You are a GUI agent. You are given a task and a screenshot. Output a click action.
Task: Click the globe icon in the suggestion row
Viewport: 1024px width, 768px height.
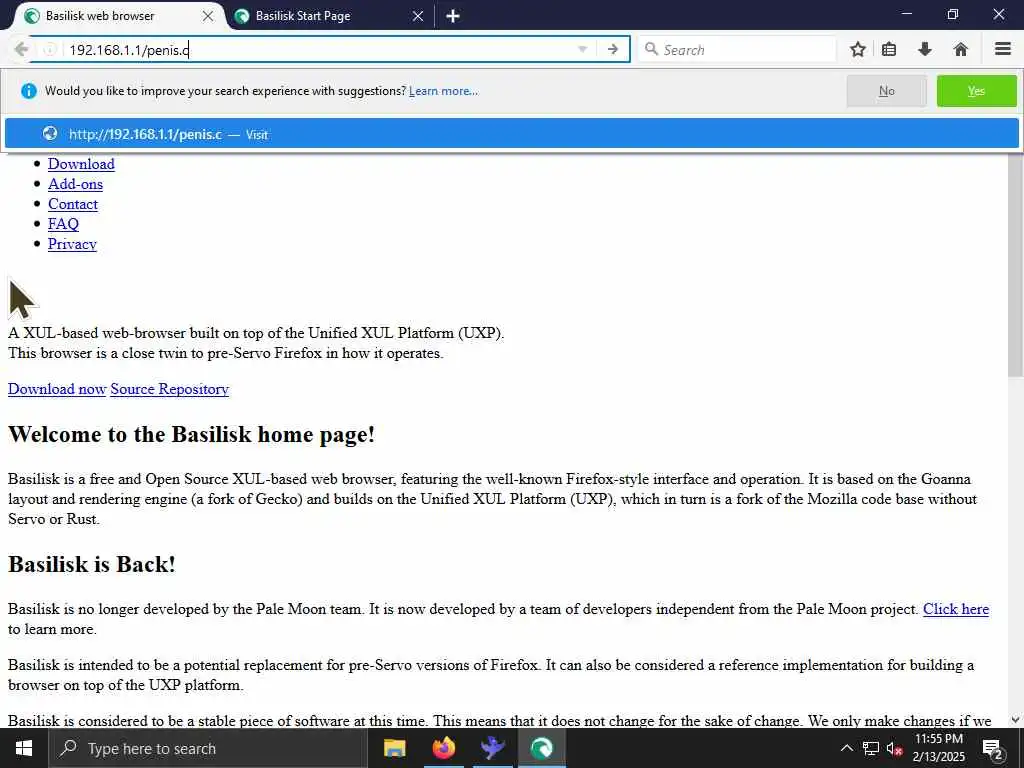click(x=50, y=133)
